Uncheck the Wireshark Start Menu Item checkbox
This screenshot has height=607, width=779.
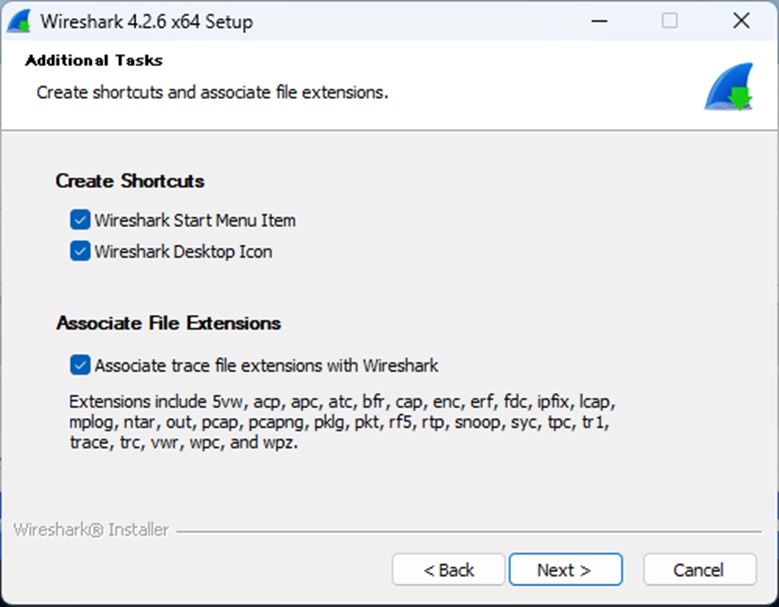point(80,220)
